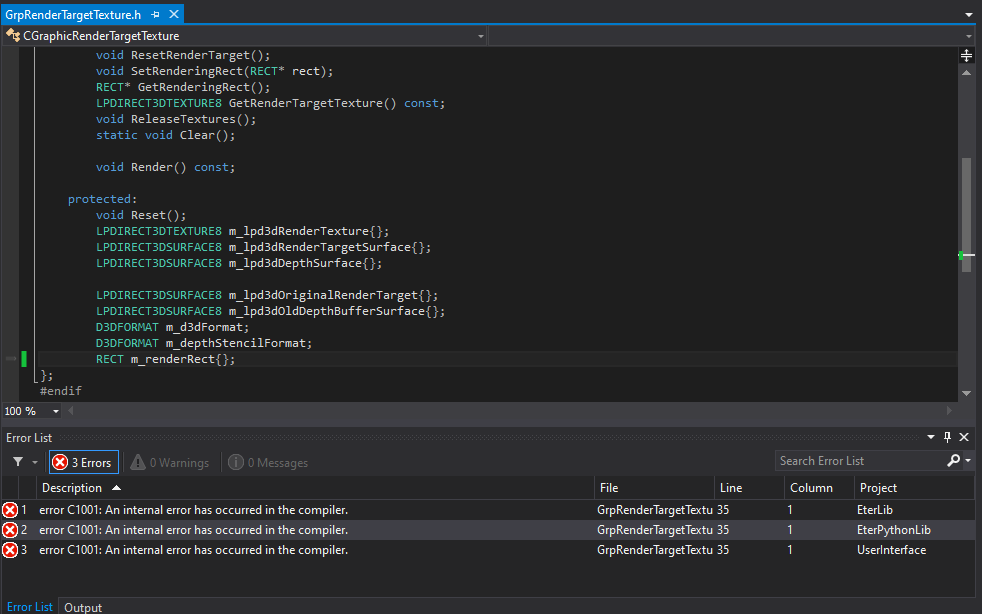This screenshot has width=982, height=614.
Task: Select error 1 row for EterLib project
Action: click(488, 510)
